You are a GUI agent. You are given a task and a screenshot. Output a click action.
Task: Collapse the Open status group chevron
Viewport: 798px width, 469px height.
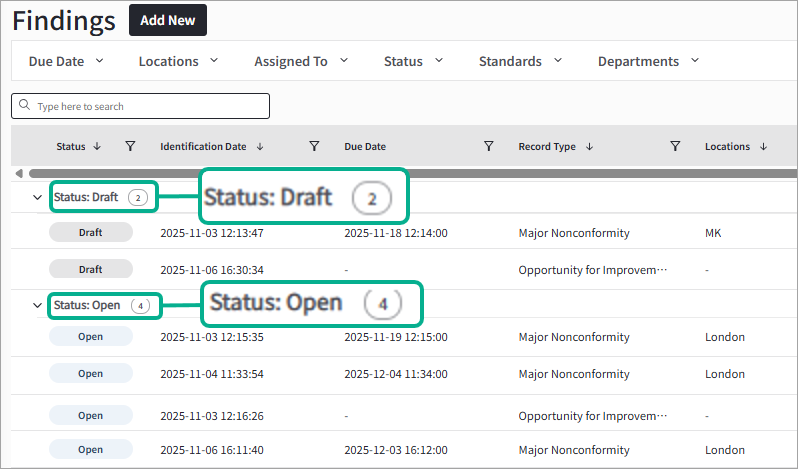point(37,306)
